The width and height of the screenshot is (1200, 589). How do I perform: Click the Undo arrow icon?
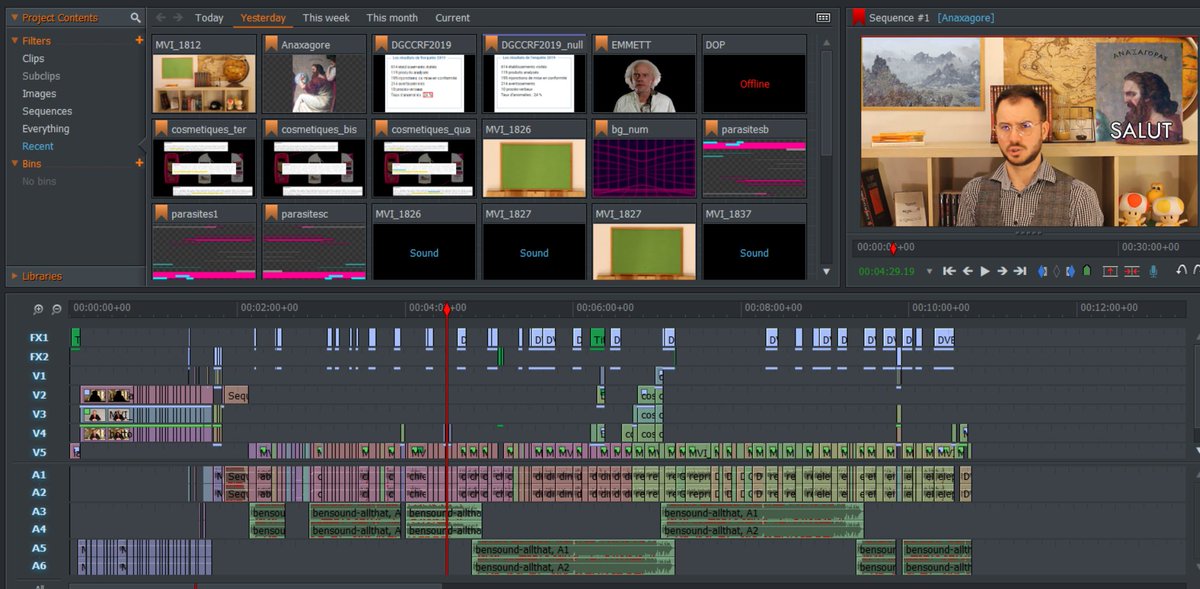(x=1182, y=270)
